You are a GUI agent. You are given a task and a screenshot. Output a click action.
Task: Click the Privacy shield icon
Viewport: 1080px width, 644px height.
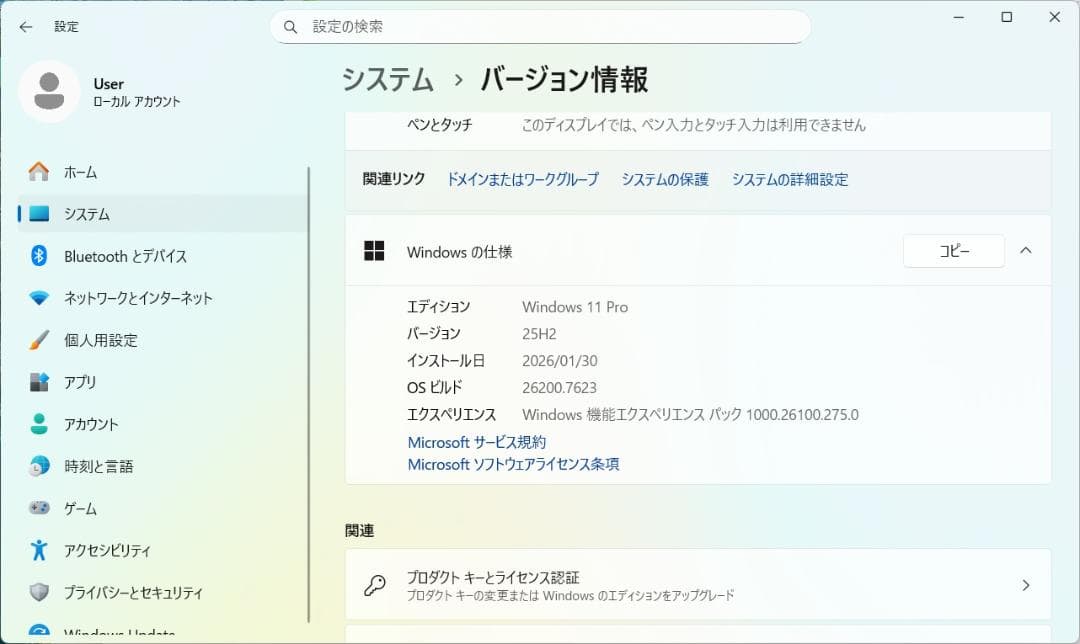[39, 592]
